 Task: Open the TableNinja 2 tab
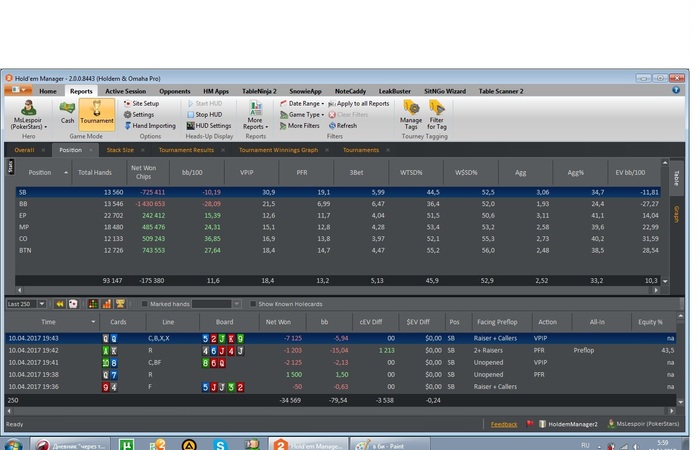coord(259,91)
